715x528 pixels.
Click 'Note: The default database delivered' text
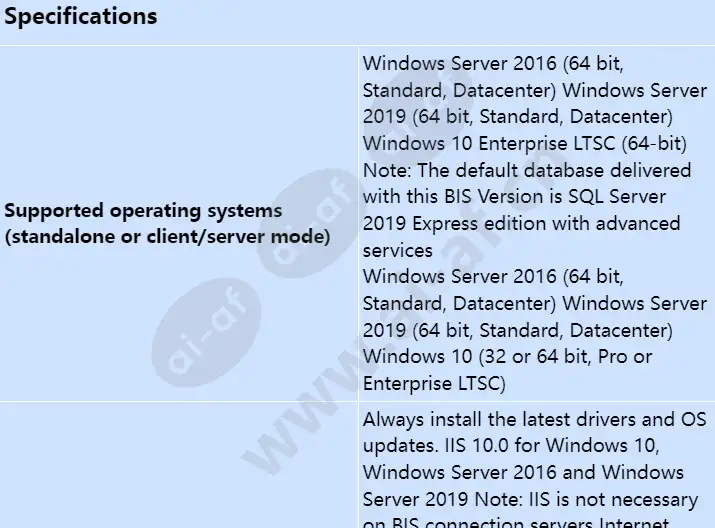[x=527, y=171]
